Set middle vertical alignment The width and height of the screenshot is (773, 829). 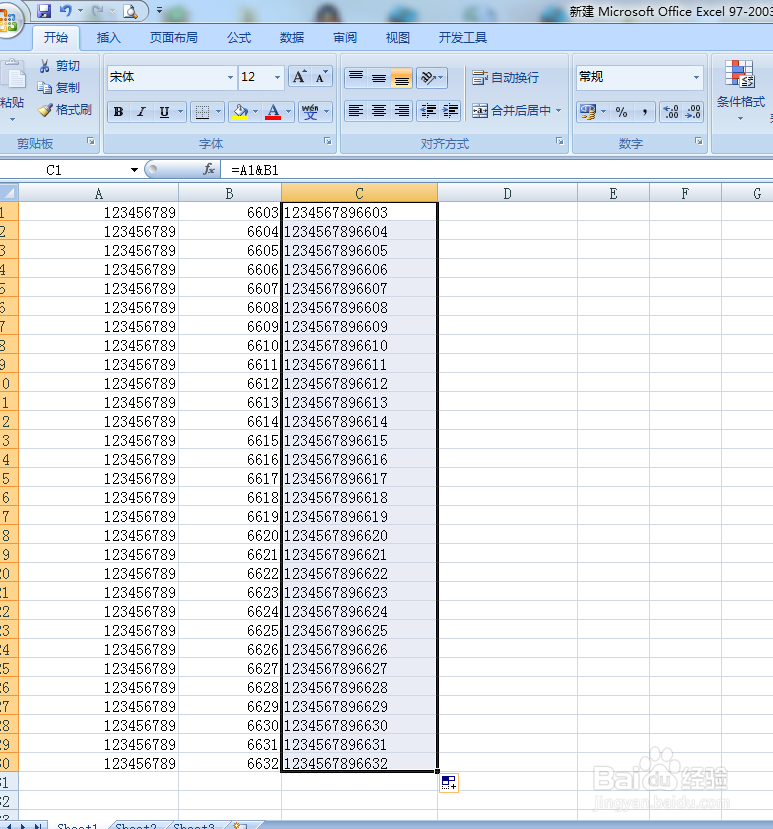379,78
